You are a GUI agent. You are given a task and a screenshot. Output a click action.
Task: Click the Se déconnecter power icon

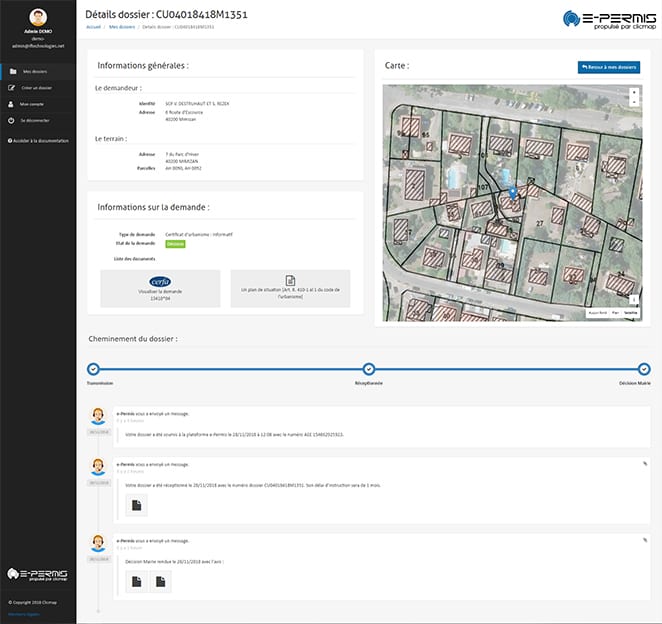[x=12, y=120]
